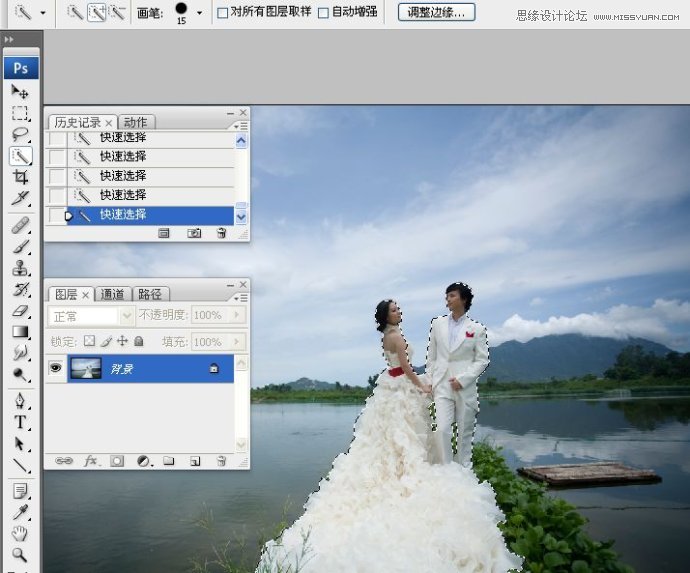Select the Dodge tool
Screen dimensions: 690x573
pos(20,375)
